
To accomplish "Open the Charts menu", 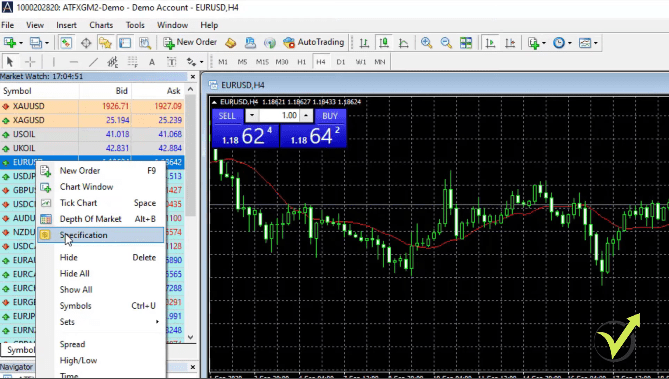I will tap(101, 25).
